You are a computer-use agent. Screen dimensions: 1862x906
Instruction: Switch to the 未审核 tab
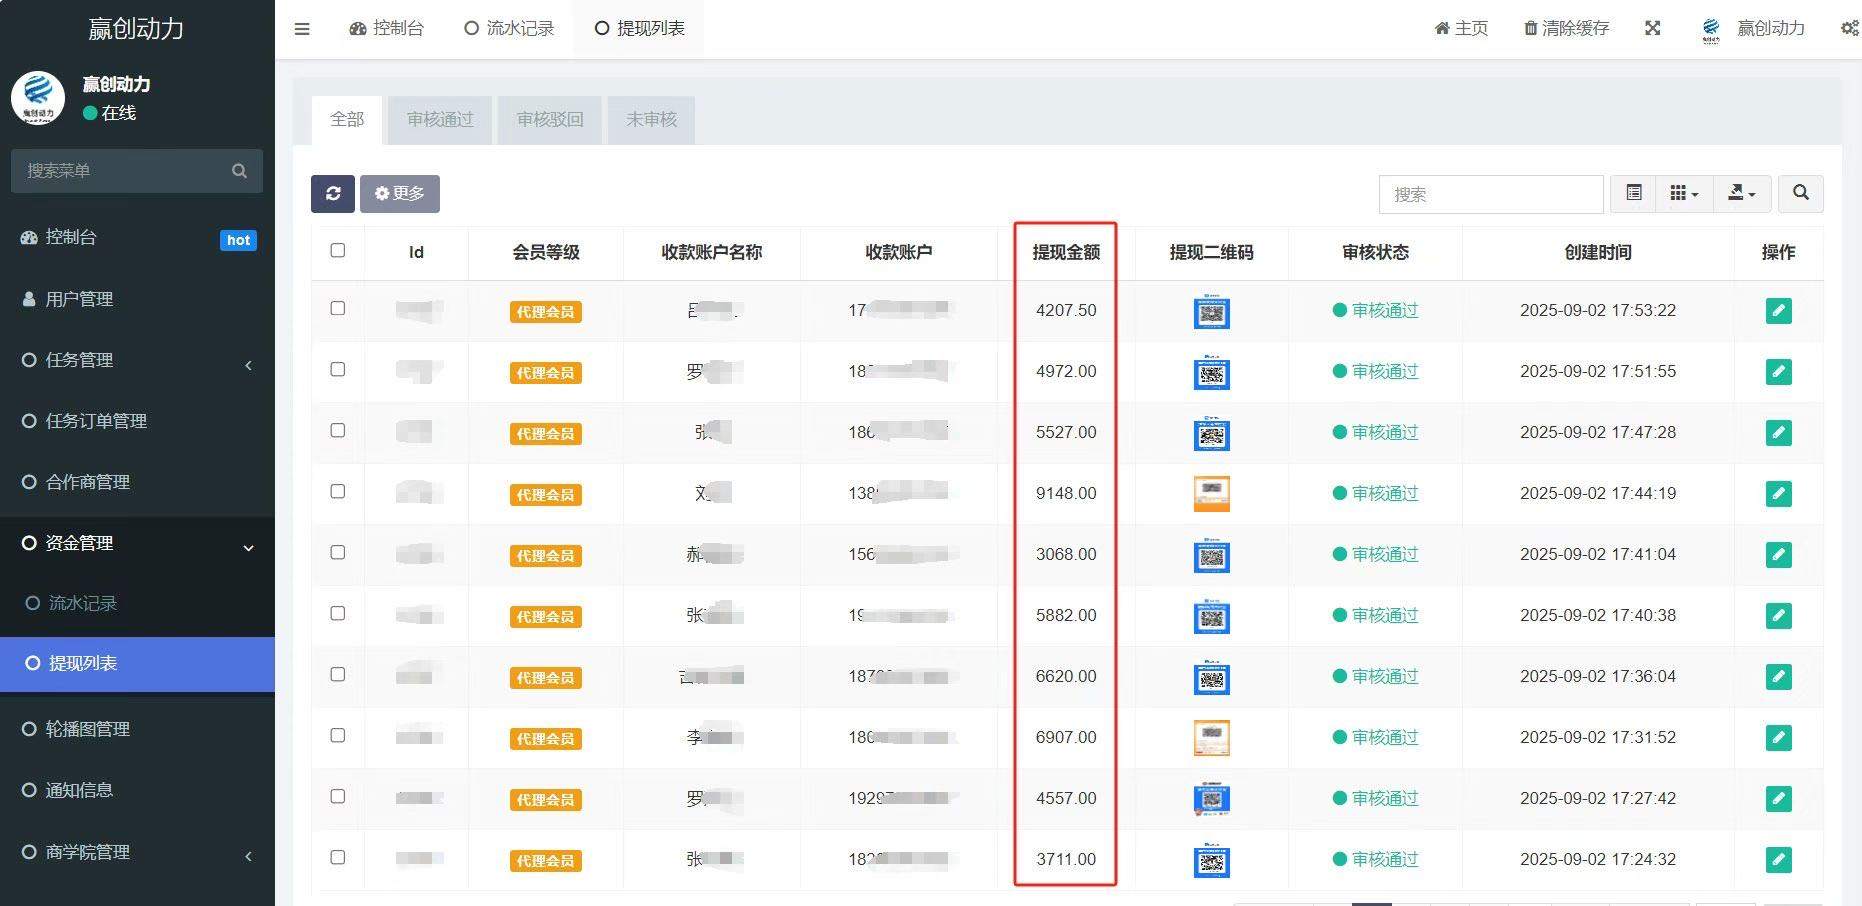pyautogui.click(x=651, y=120)
